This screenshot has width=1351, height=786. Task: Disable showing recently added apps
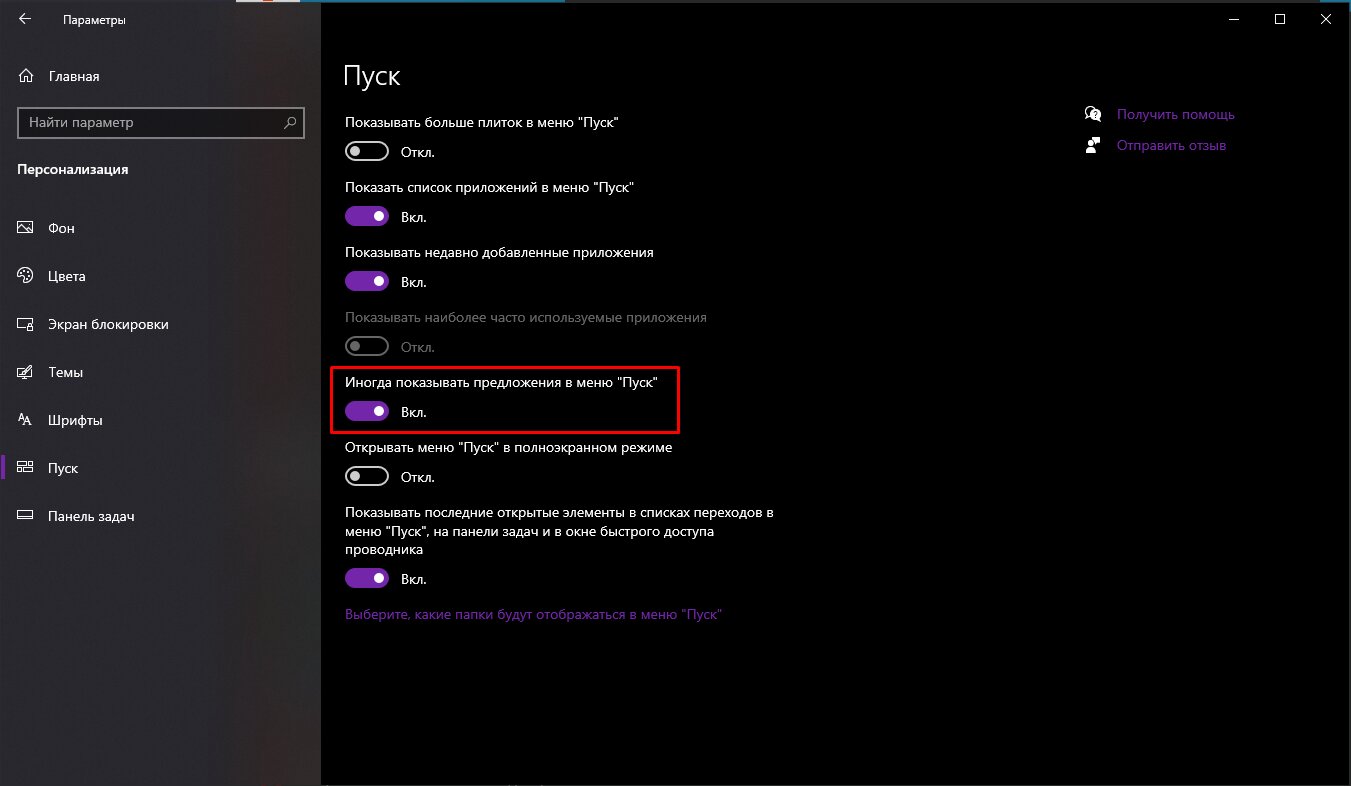(367, 282)
